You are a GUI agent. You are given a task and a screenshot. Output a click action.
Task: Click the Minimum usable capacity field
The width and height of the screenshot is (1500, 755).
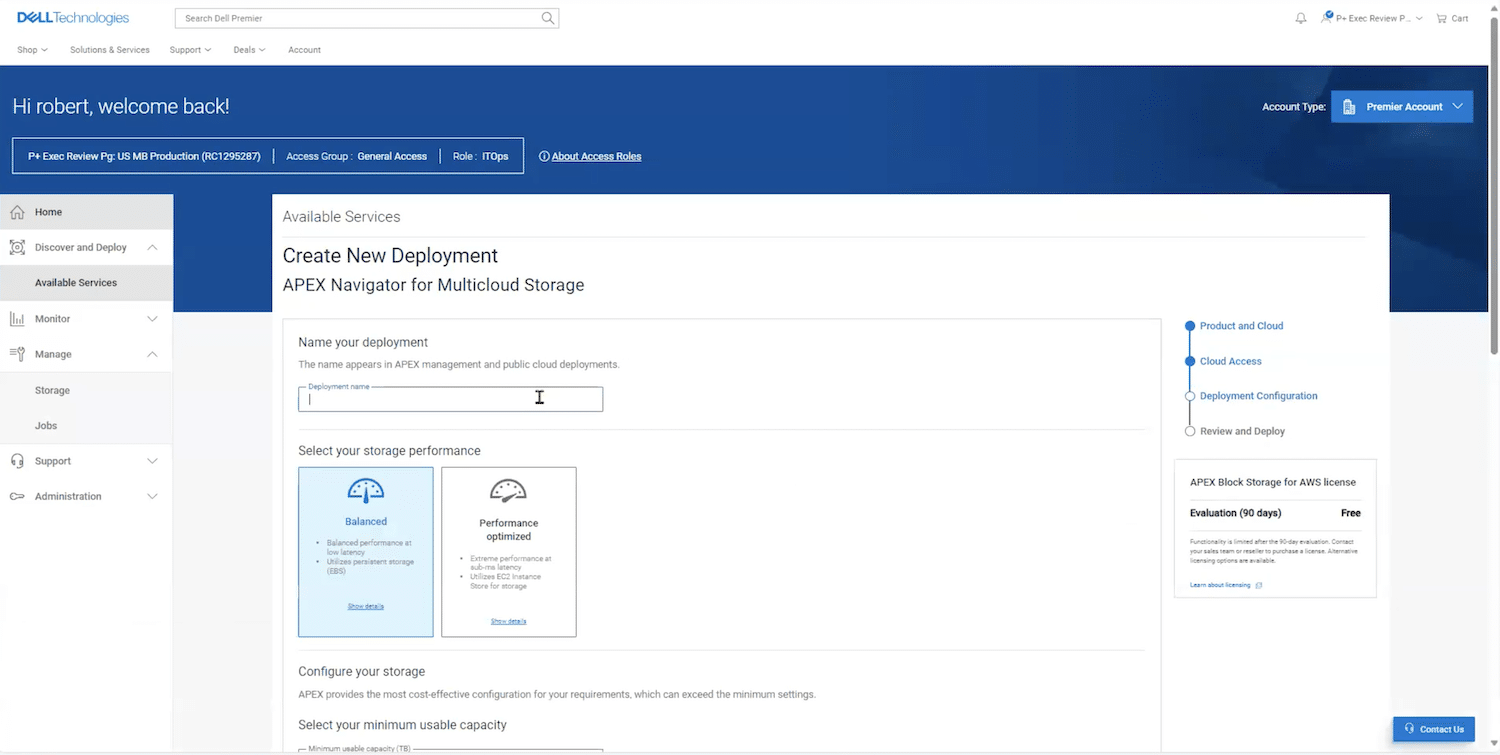450,750
